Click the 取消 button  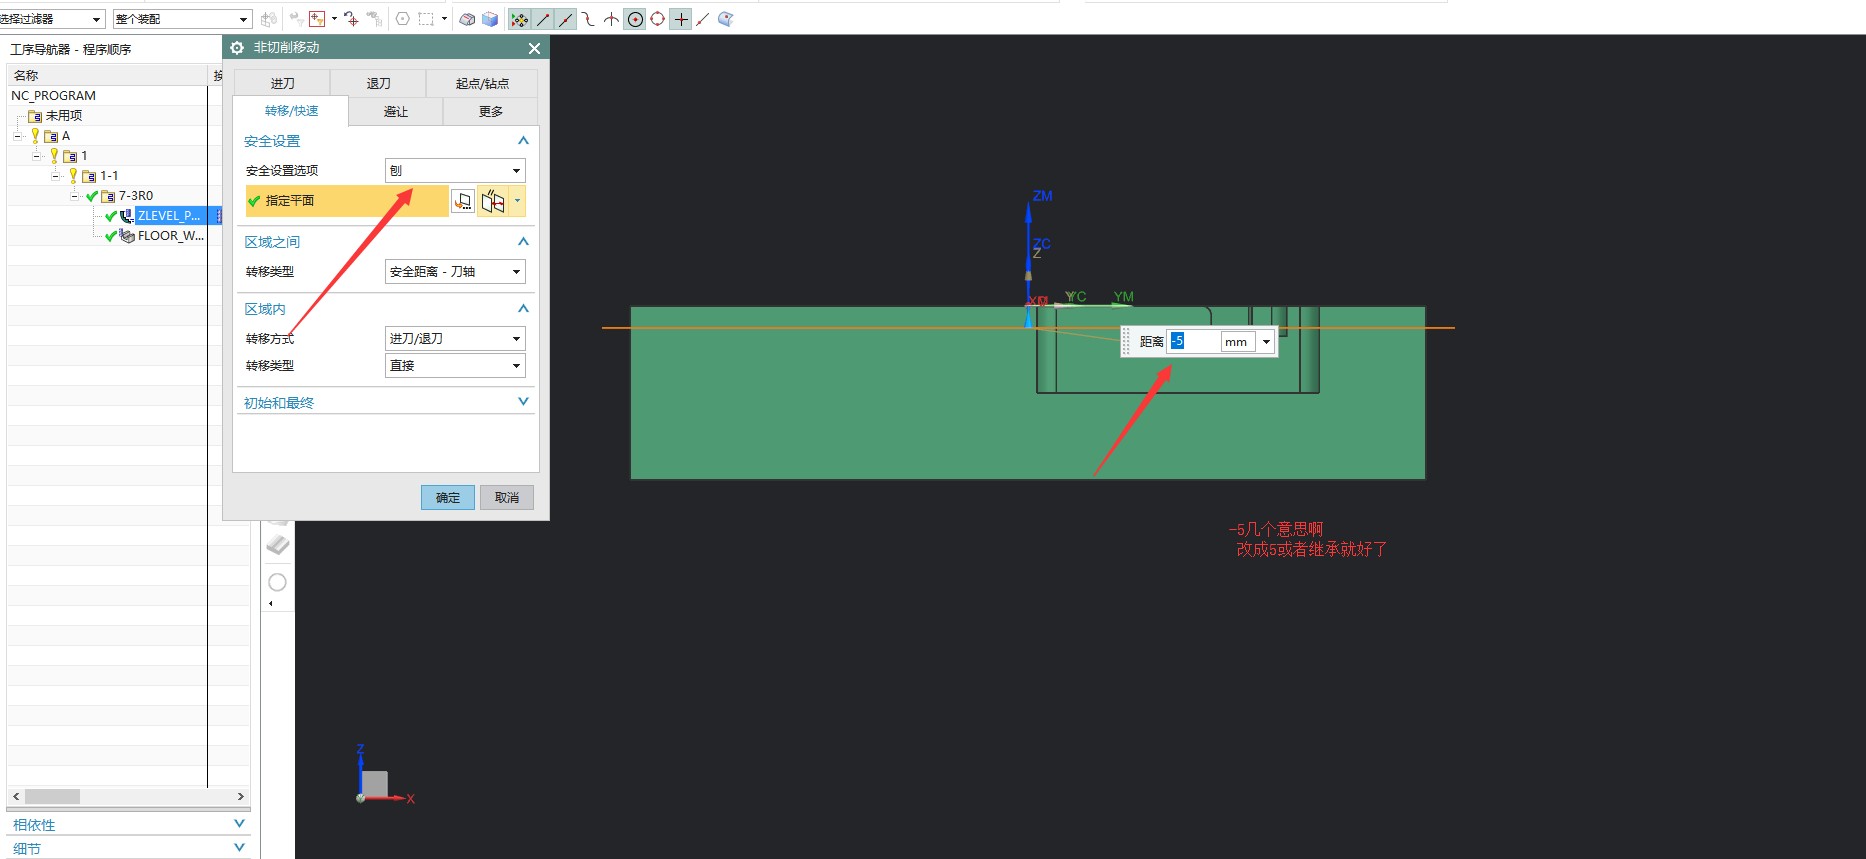tap(507, 497)
